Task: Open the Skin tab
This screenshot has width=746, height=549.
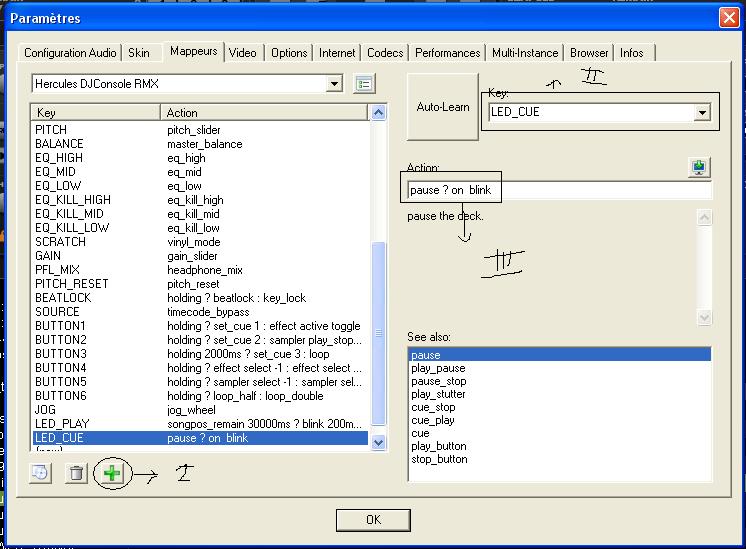Action: click(x=139, y=53)
